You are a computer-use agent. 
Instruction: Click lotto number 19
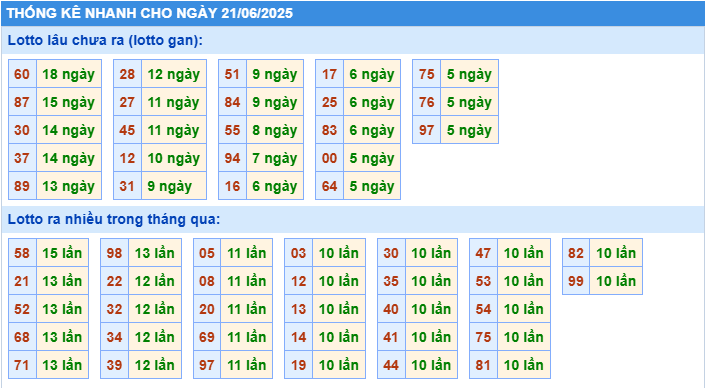coord(298,365)
